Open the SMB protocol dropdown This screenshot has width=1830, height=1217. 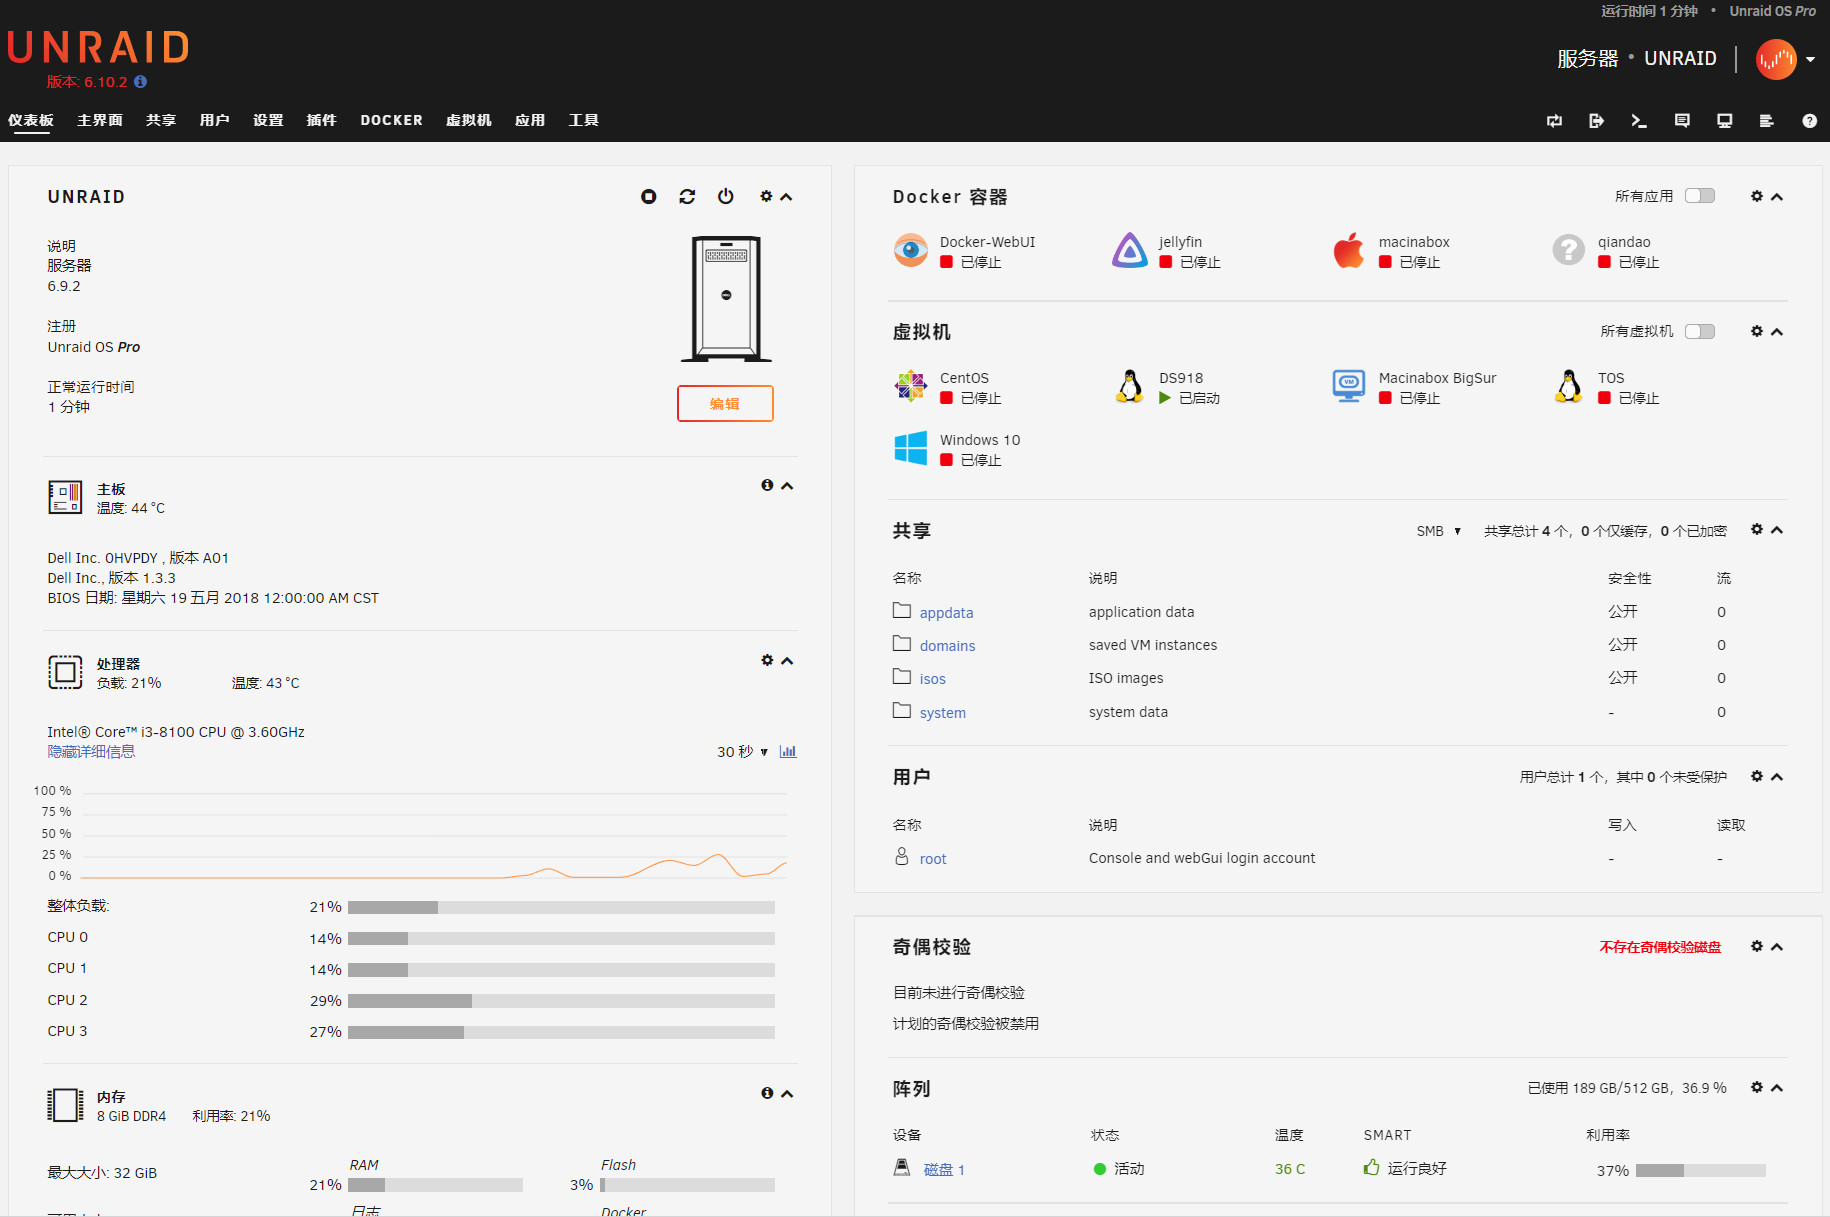[x=1439, y=531]
